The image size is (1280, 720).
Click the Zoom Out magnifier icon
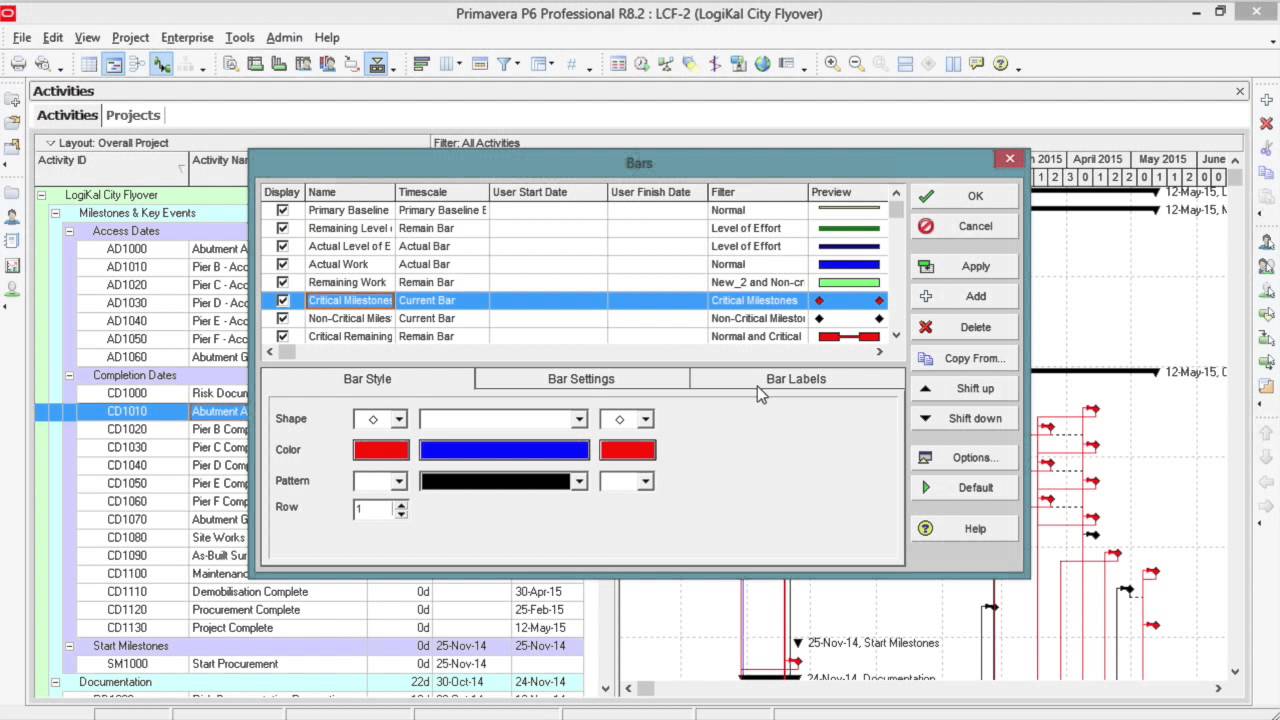(x=856, y=64)
